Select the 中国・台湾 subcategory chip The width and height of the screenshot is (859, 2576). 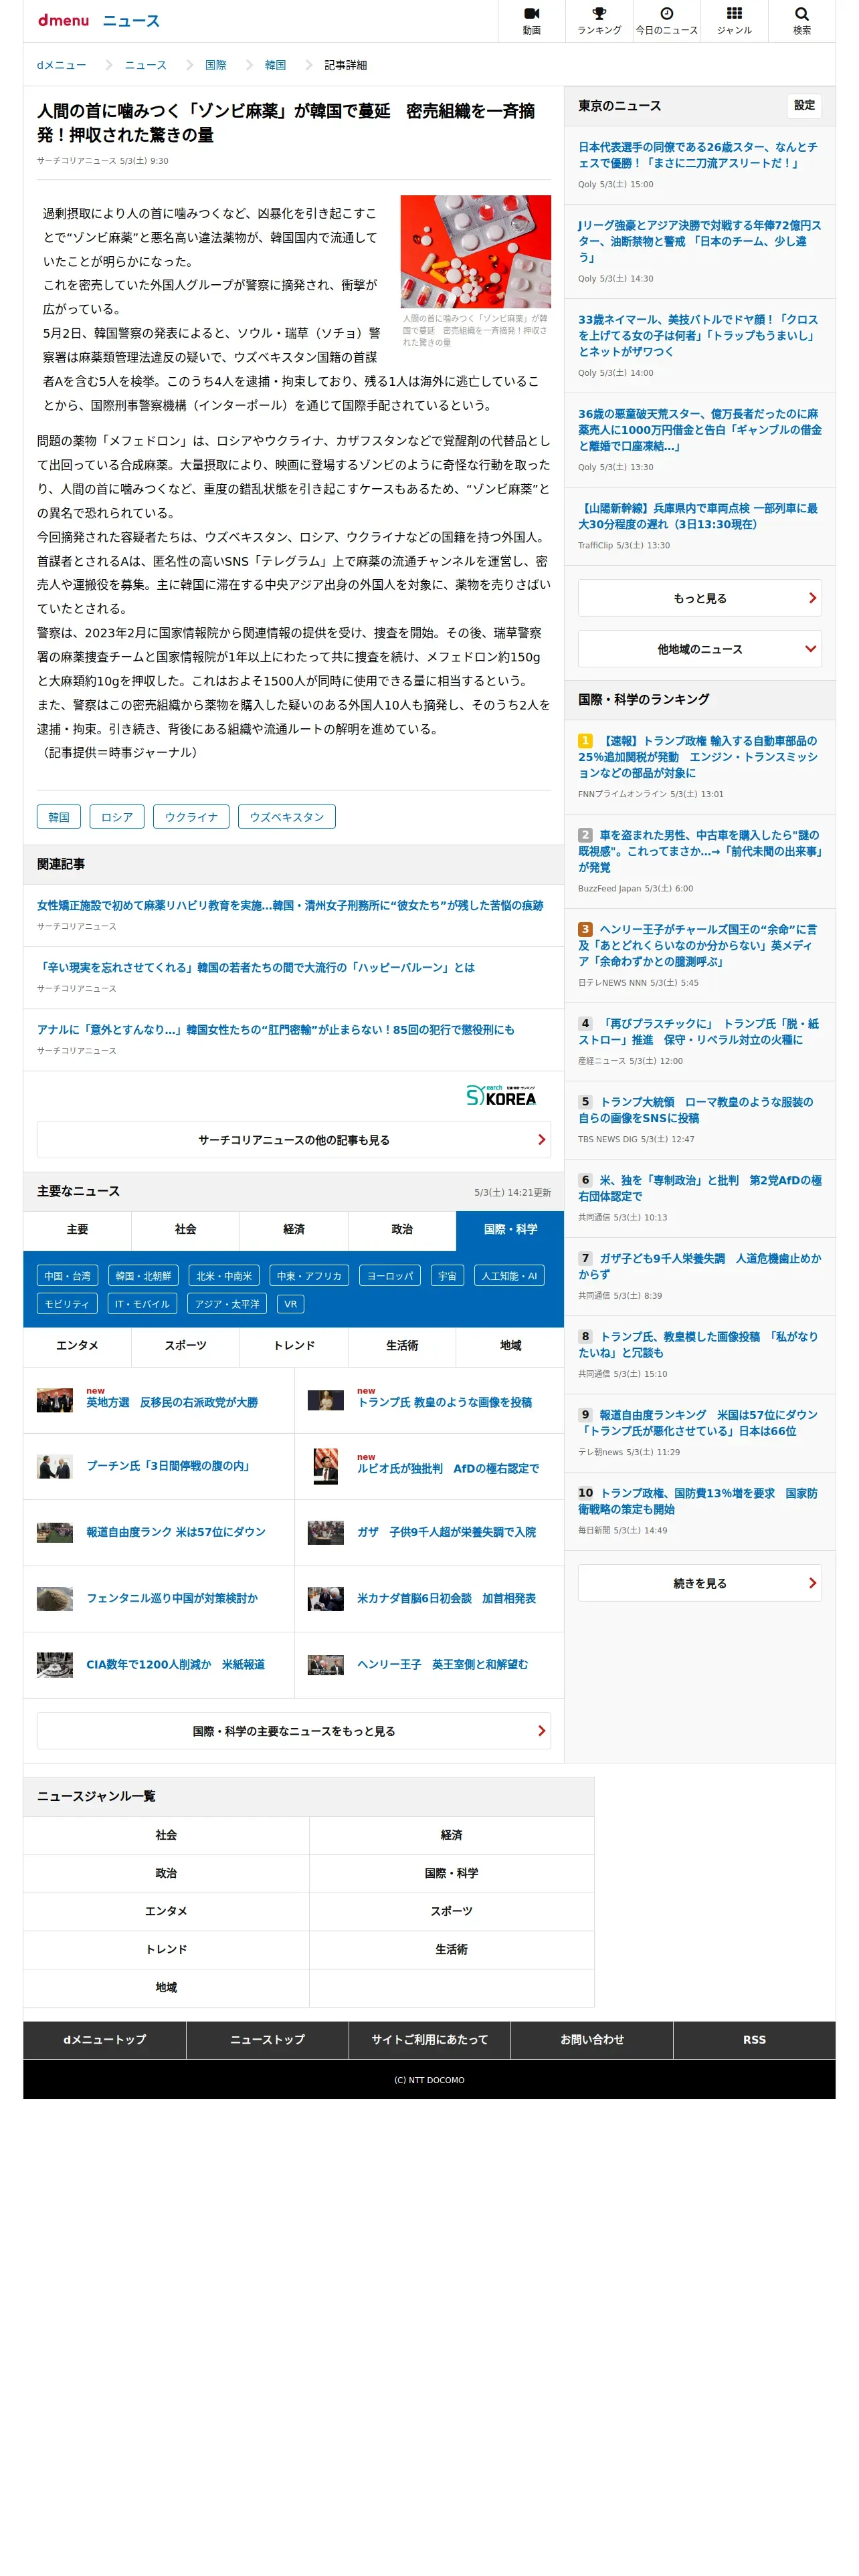[x=67, y=1275]
